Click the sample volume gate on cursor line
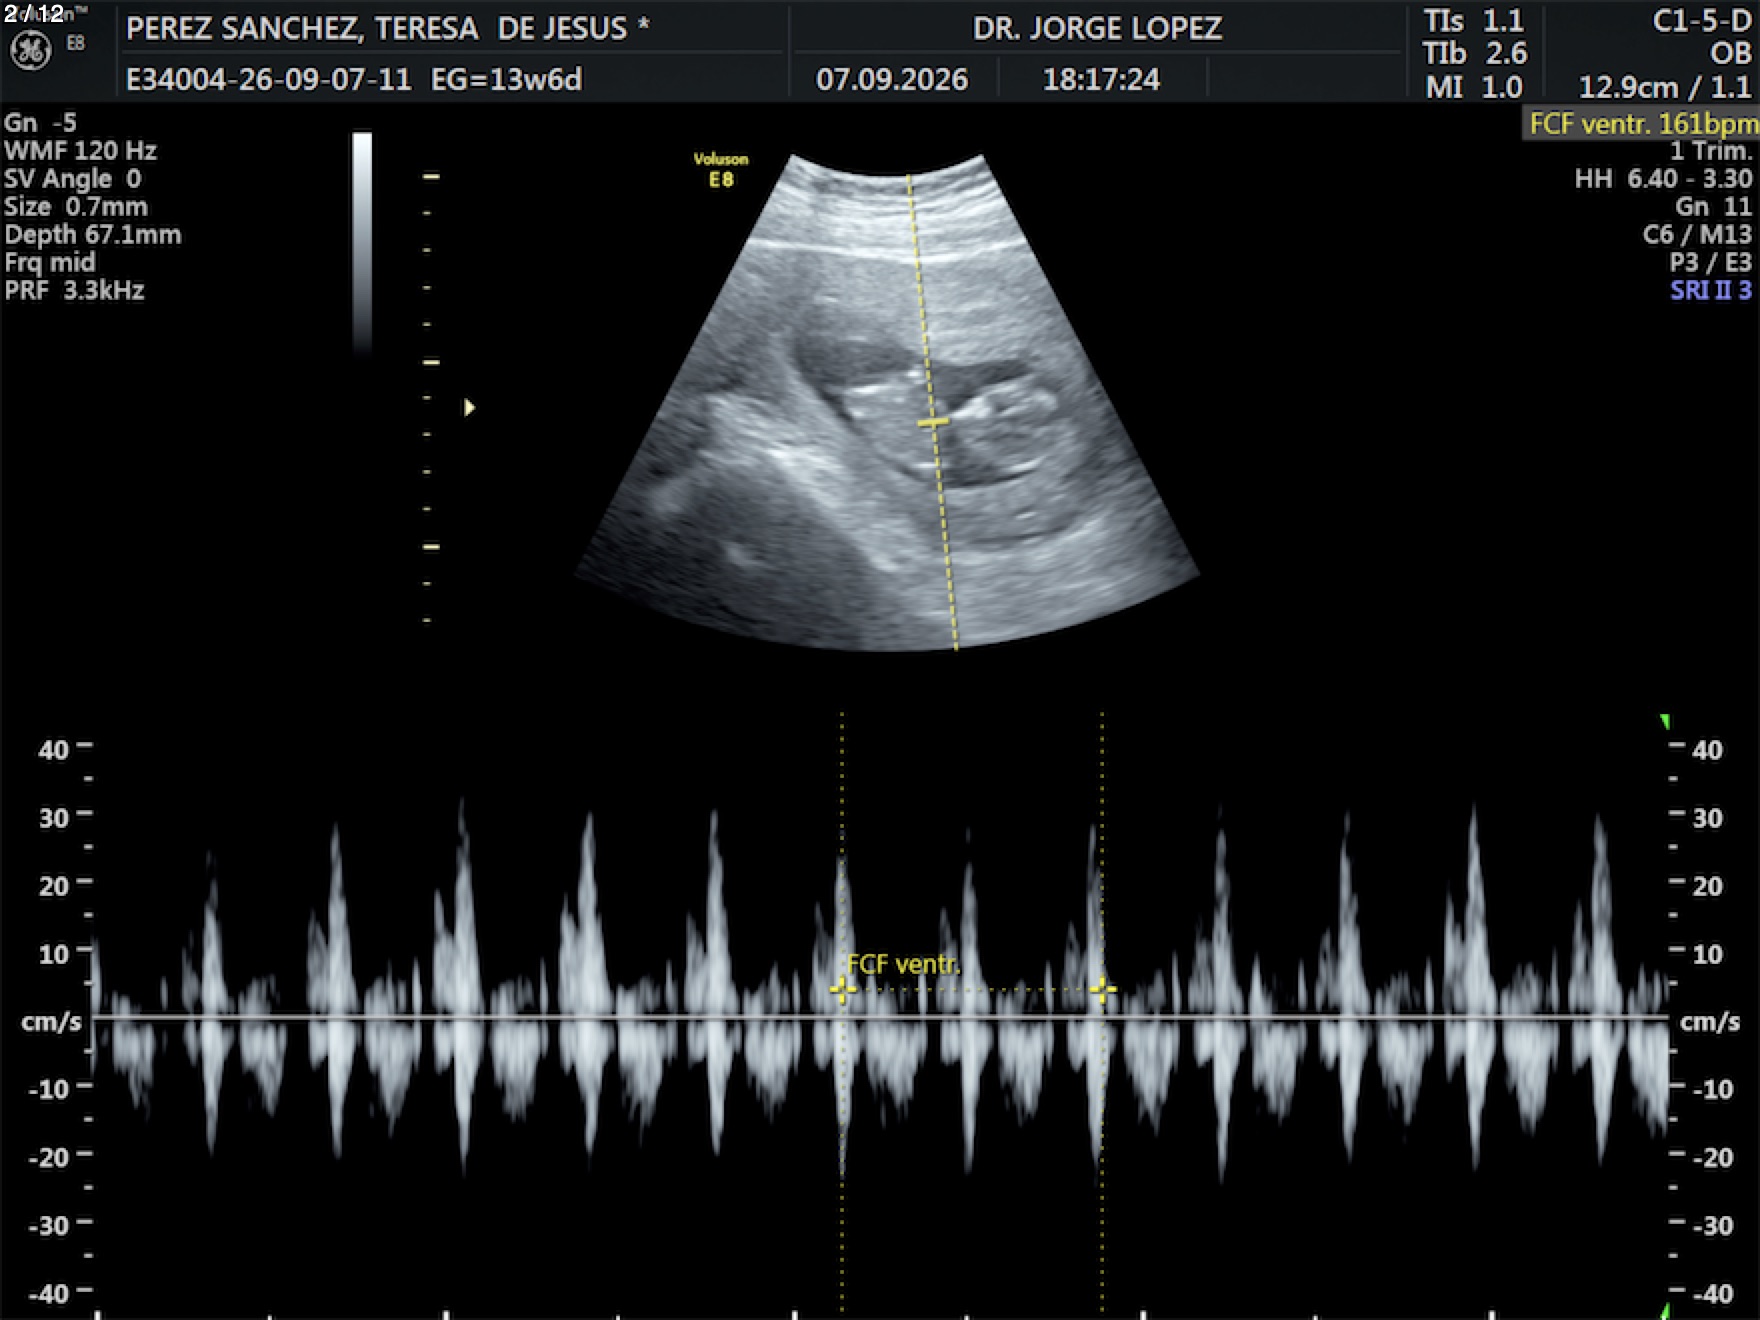Screen dimensions: 1760x1320 (932, 423)
